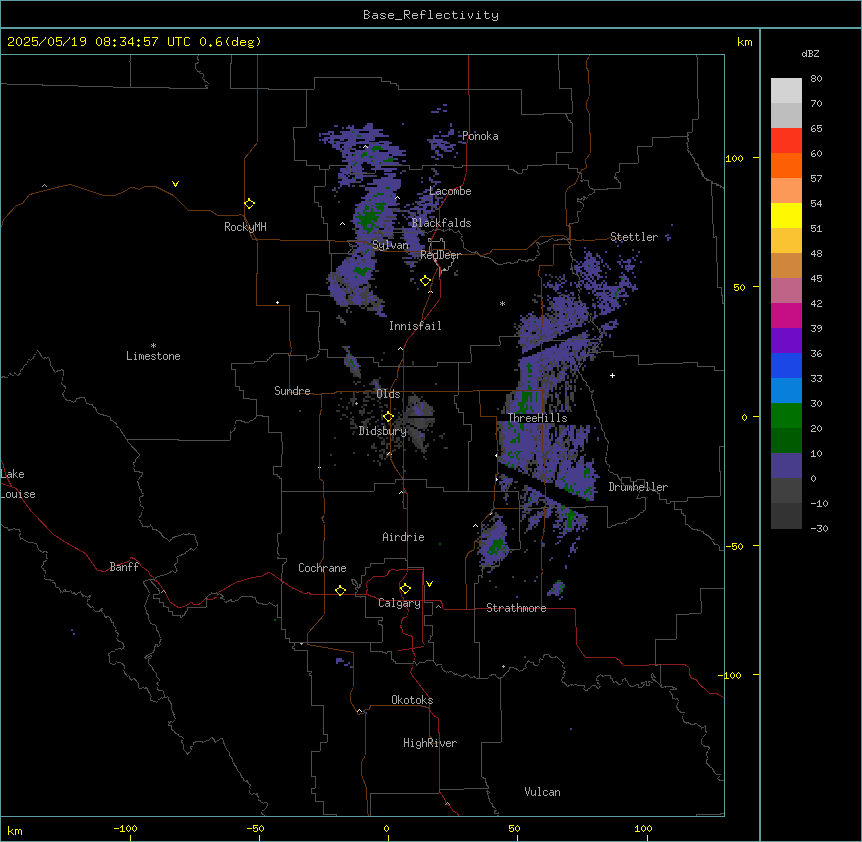
Task: Click the yellow marker west of Calgary
Action: [340, 590]
